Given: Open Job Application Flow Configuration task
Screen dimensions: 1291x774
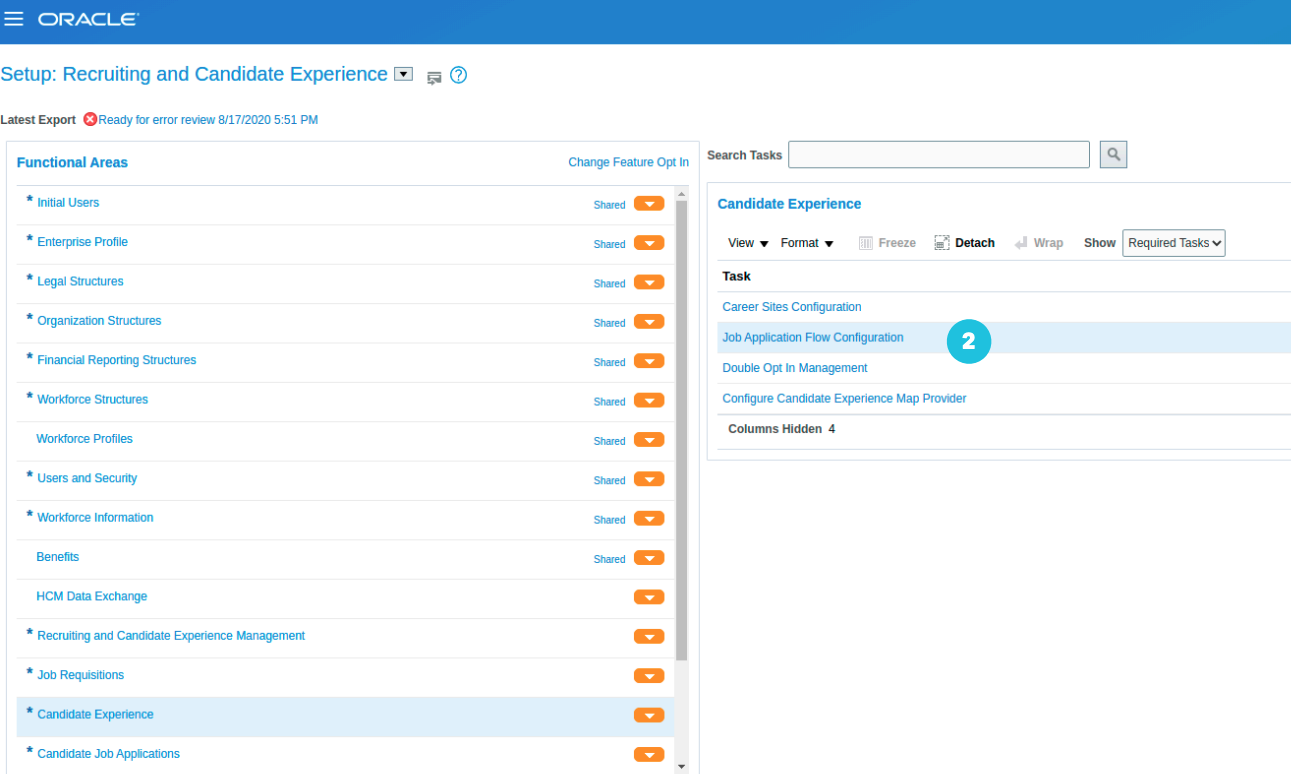Looking at the screenshot, I should tap(813, 337).
